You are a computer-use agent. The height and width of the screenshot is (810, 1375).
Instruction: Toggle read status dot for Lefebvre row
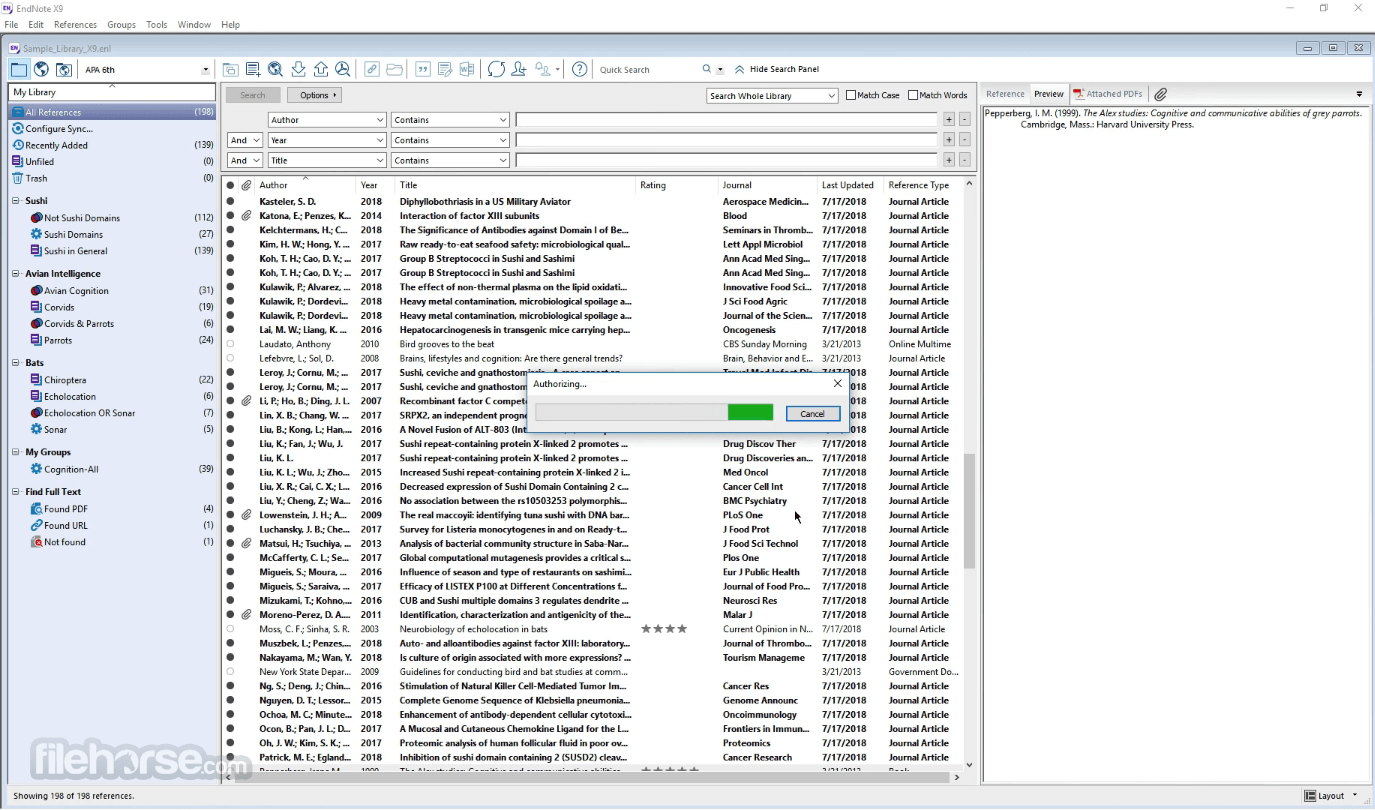pyautogui.click(x=230, y=358)
